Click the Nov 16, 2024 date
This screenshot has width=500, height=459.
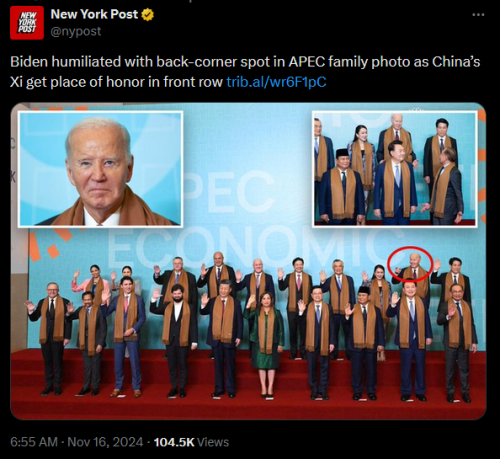(x=105, y=442)
